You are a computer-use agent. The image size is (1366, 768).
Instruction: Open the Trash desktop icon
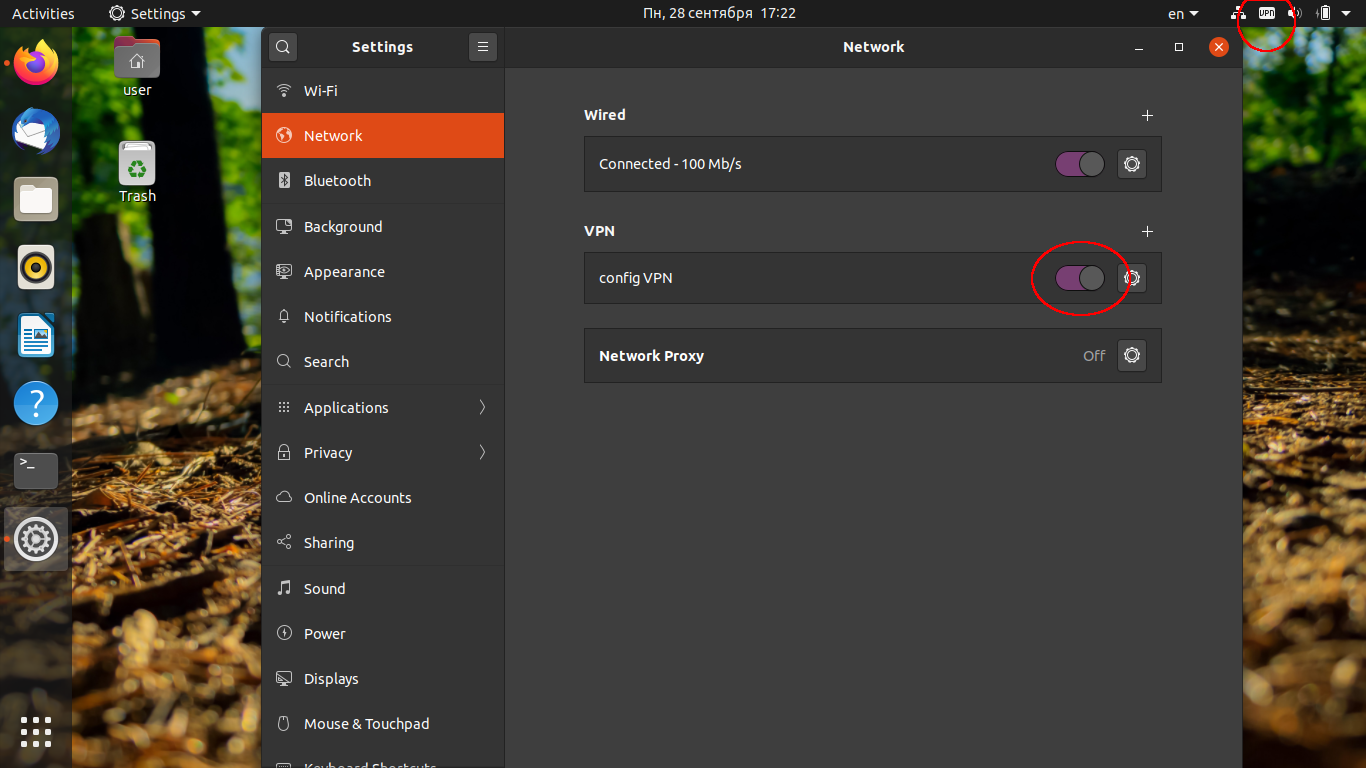[x=137, y=170]
